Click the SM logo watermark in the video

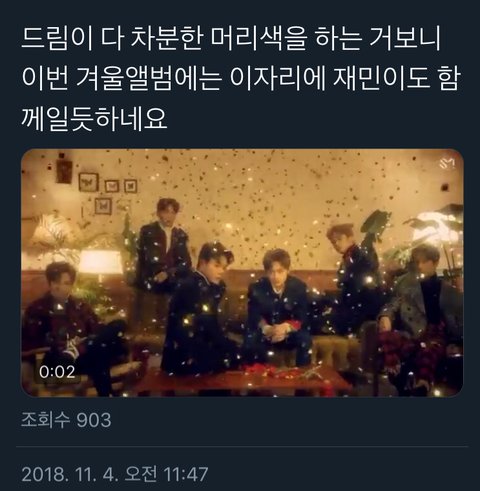[x=447, y=163]
